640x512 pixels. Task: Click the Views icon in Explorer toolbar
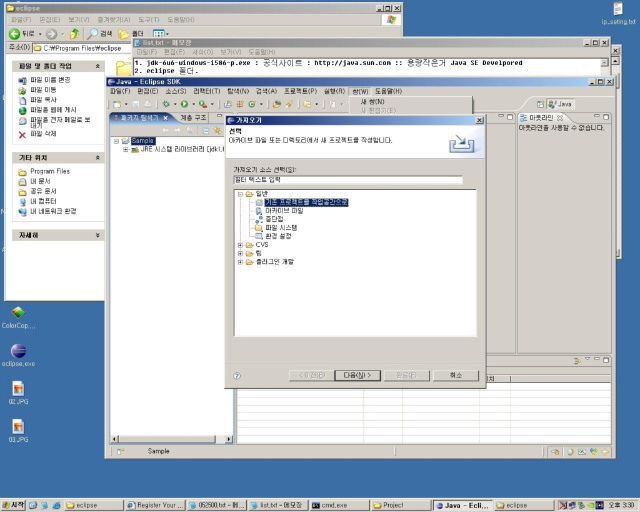coord(159,33)
